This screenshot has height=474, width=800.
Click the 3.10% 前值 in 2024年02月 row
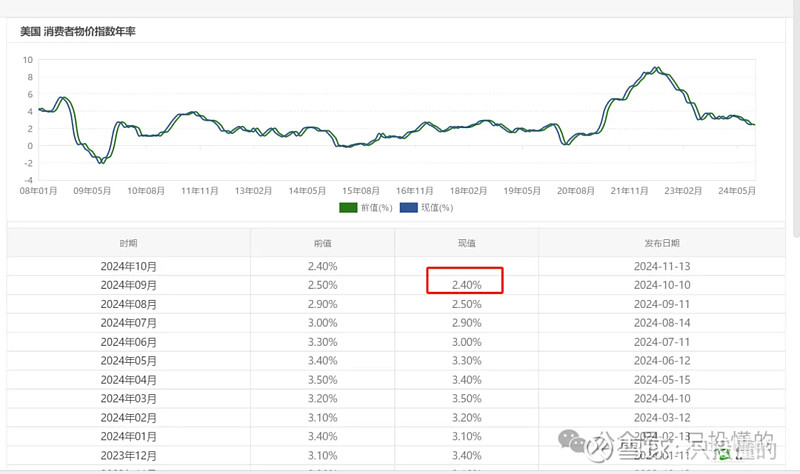[x=322, y=417]
